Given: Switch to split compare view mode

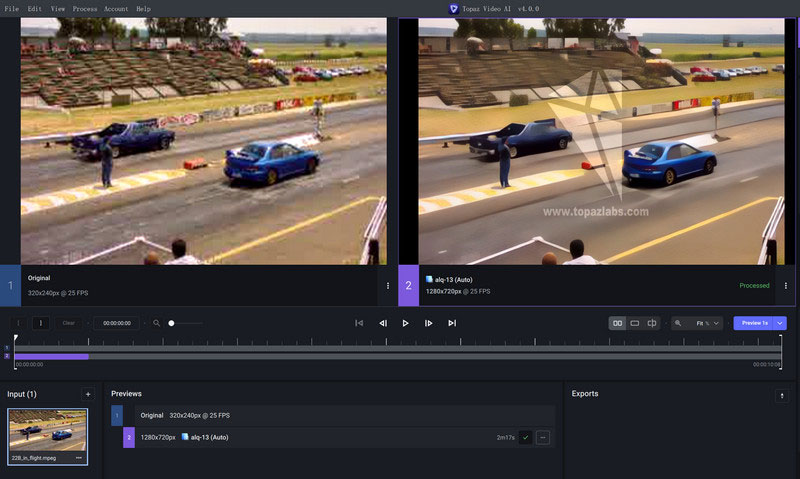Looking at the screenshot, I should (x=652, y=323).
